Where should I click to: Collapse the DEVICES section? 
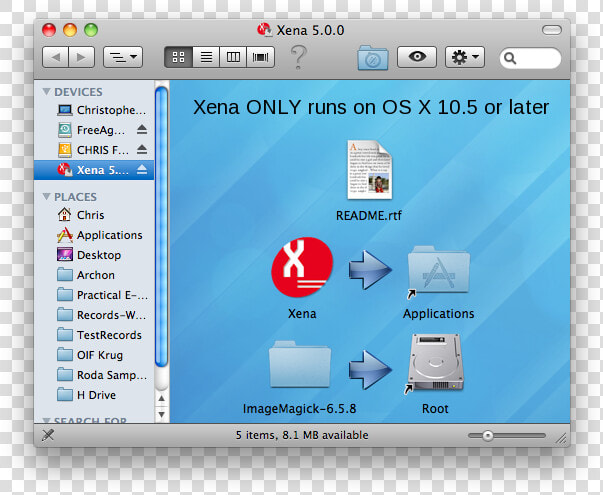click(47, 92)
